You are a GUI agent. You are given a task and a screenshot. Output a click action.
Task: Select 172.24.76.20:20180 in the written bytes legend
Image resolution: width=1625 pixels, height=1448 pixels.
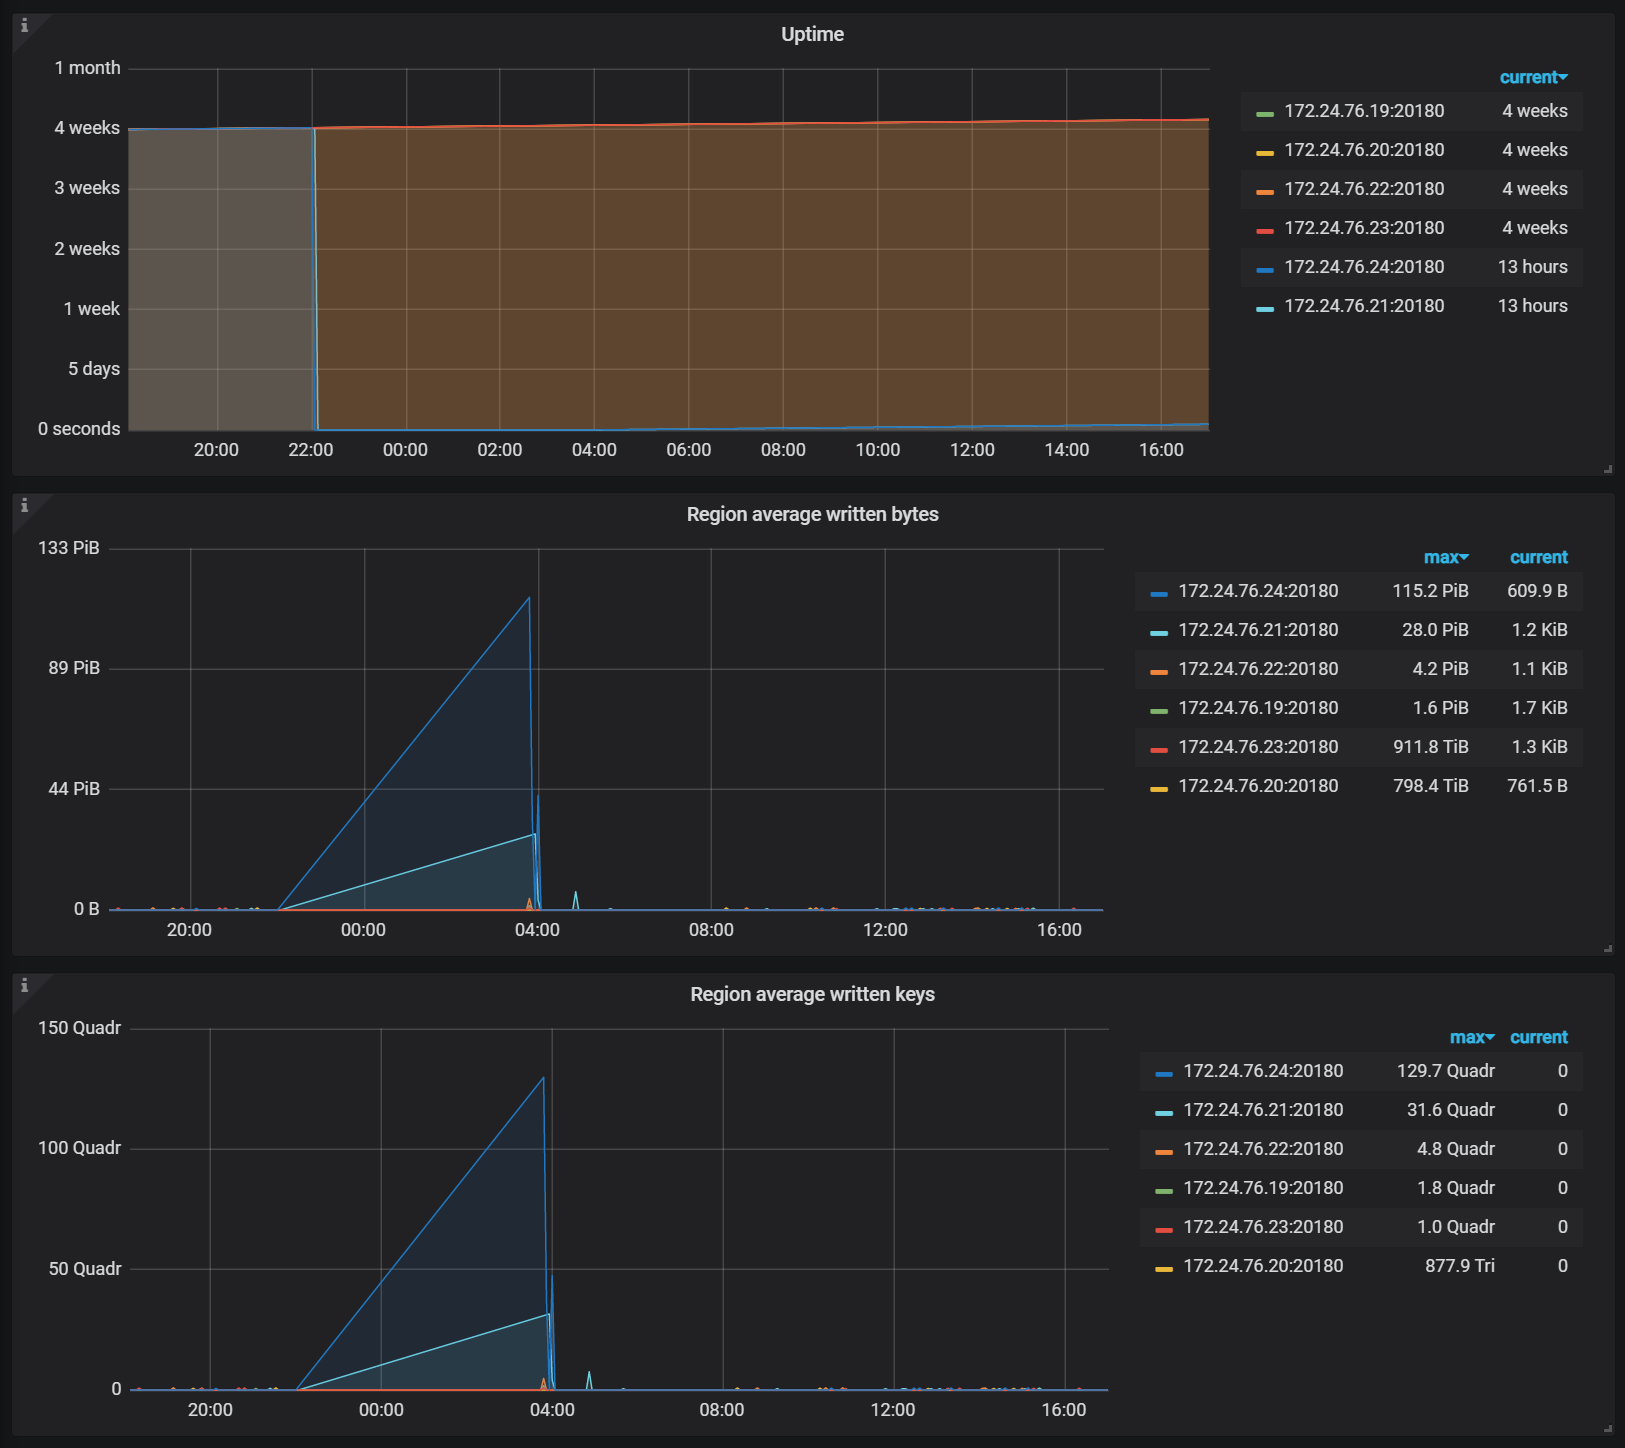(x=1258, y=786)
